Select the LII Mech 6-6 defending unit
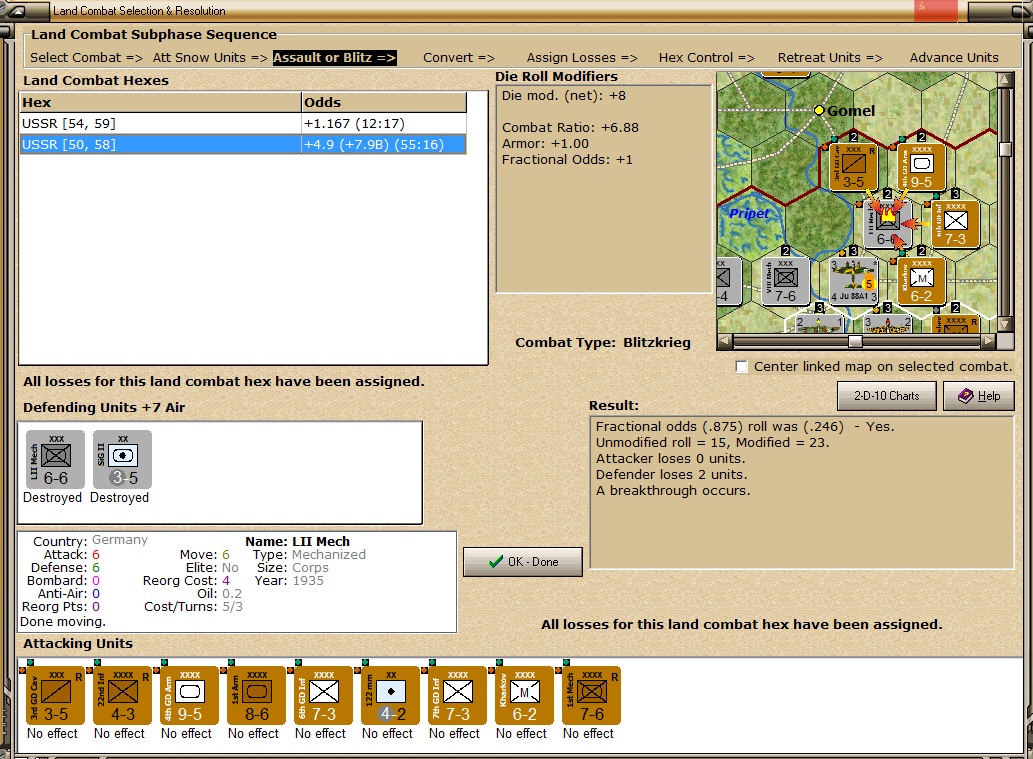The height and width of the screenshot is (759, 1033). click(x=55, y=459)
